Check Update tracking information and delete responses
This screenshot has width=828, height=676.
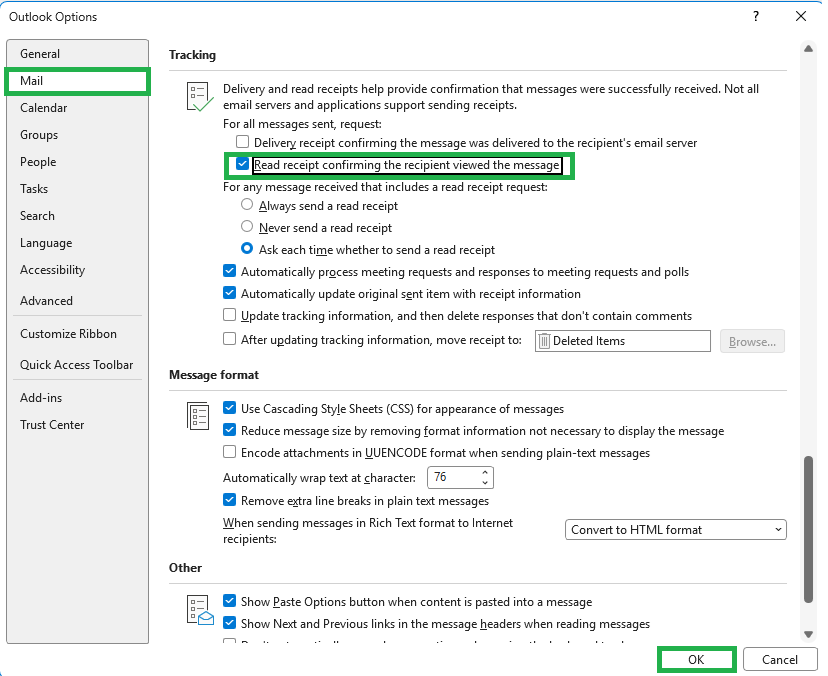pyautogui.click(x=229, y=315)
